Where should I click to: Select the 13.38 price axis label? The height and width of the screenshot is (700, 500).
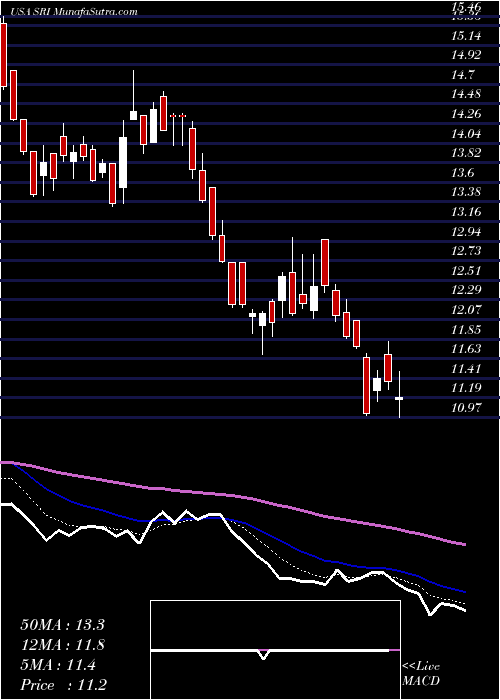click(x=467, y=192)
